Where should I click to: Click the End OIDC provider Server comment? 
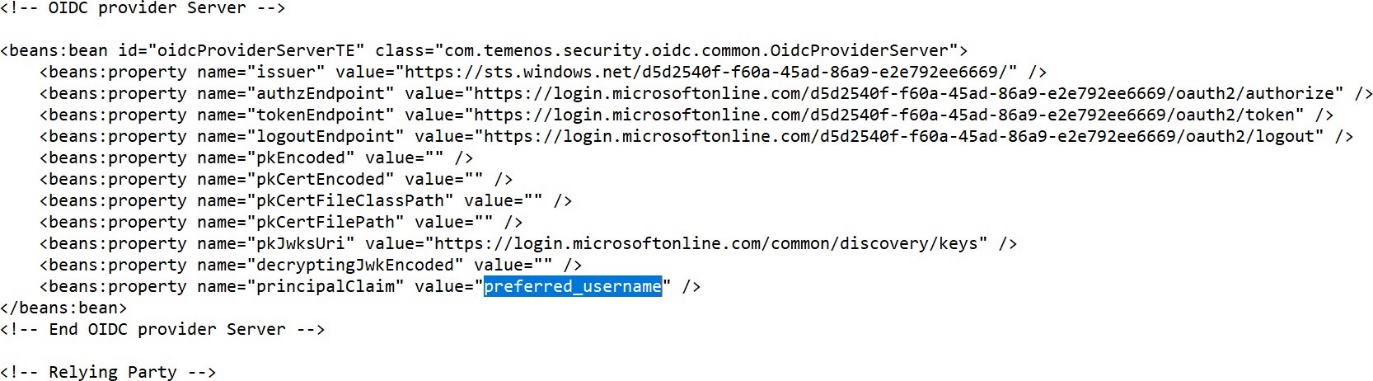click(x=163, y=329)
